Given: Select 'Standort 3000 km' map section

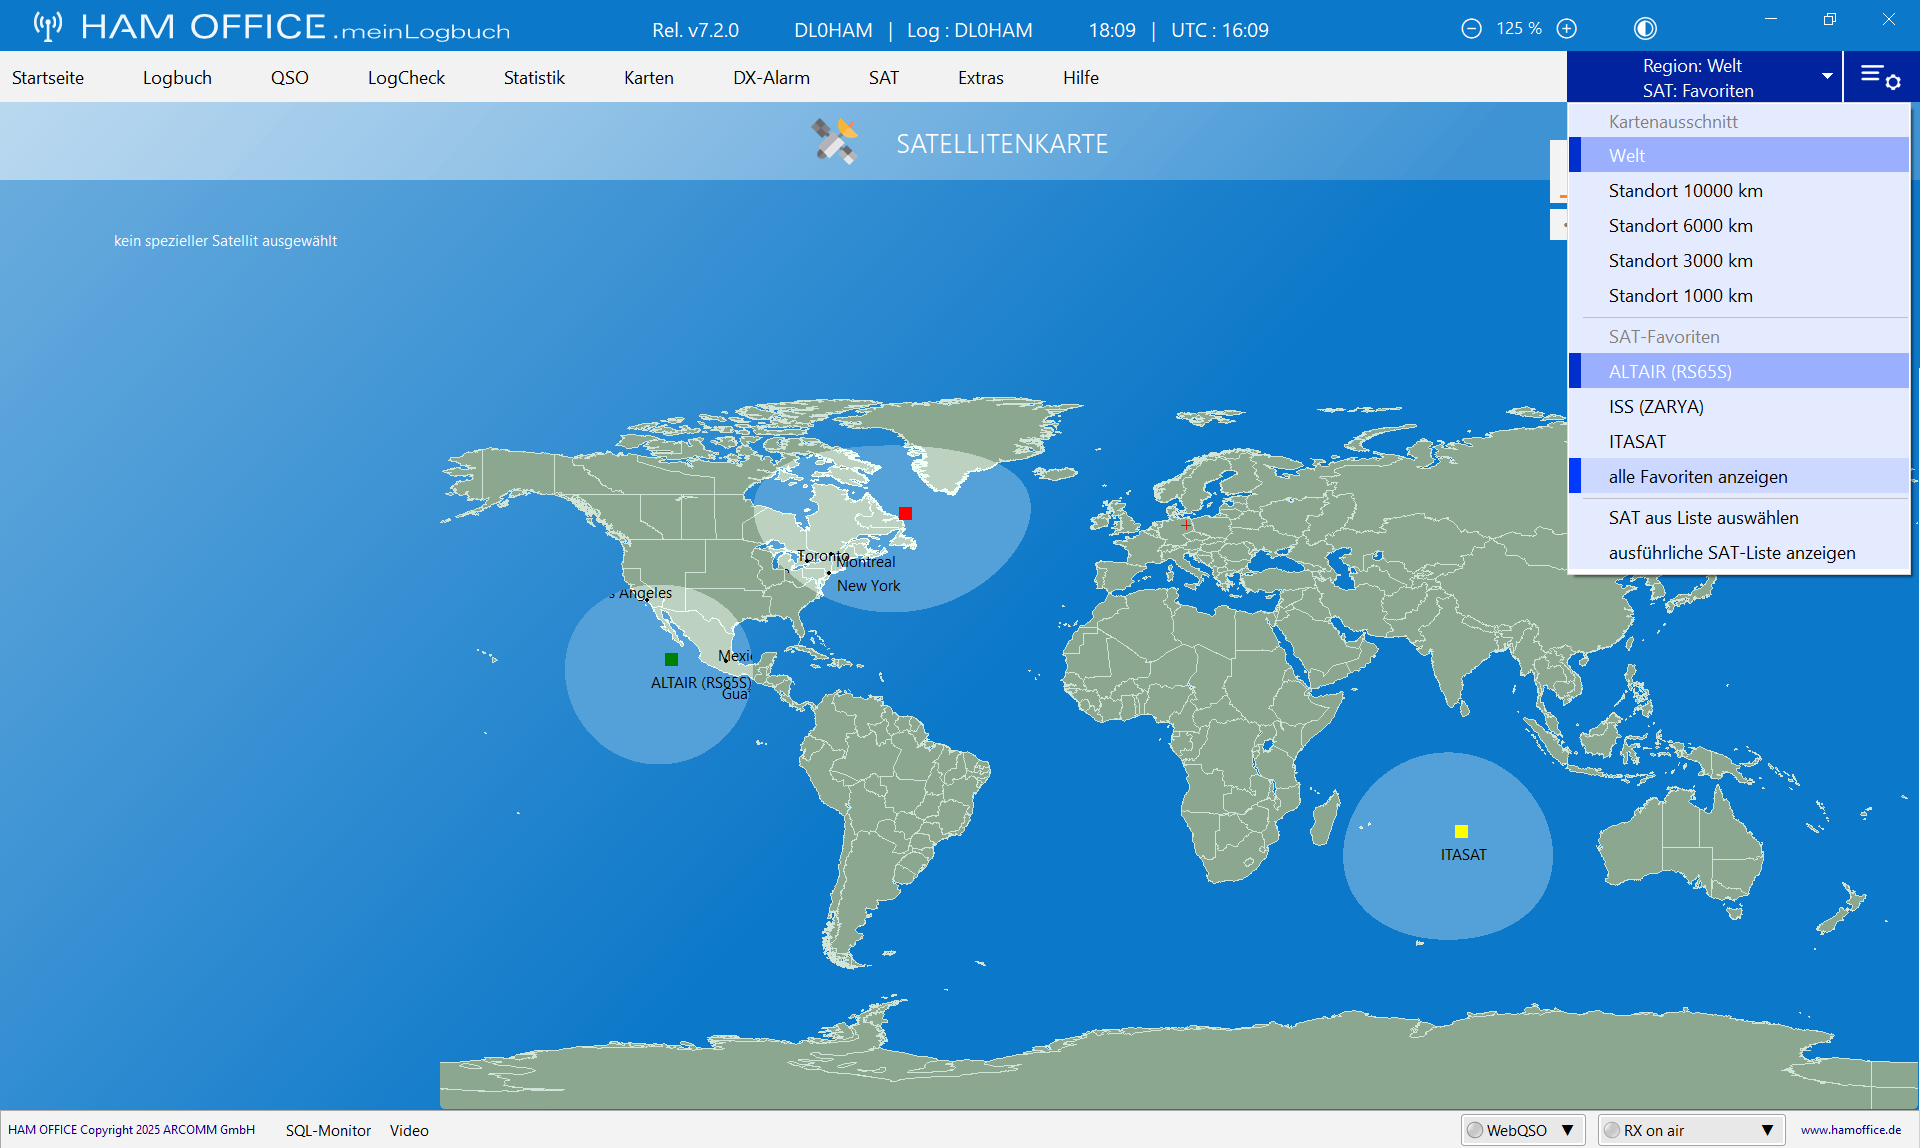Looking at the screenshot, I should pos(1680,261).
